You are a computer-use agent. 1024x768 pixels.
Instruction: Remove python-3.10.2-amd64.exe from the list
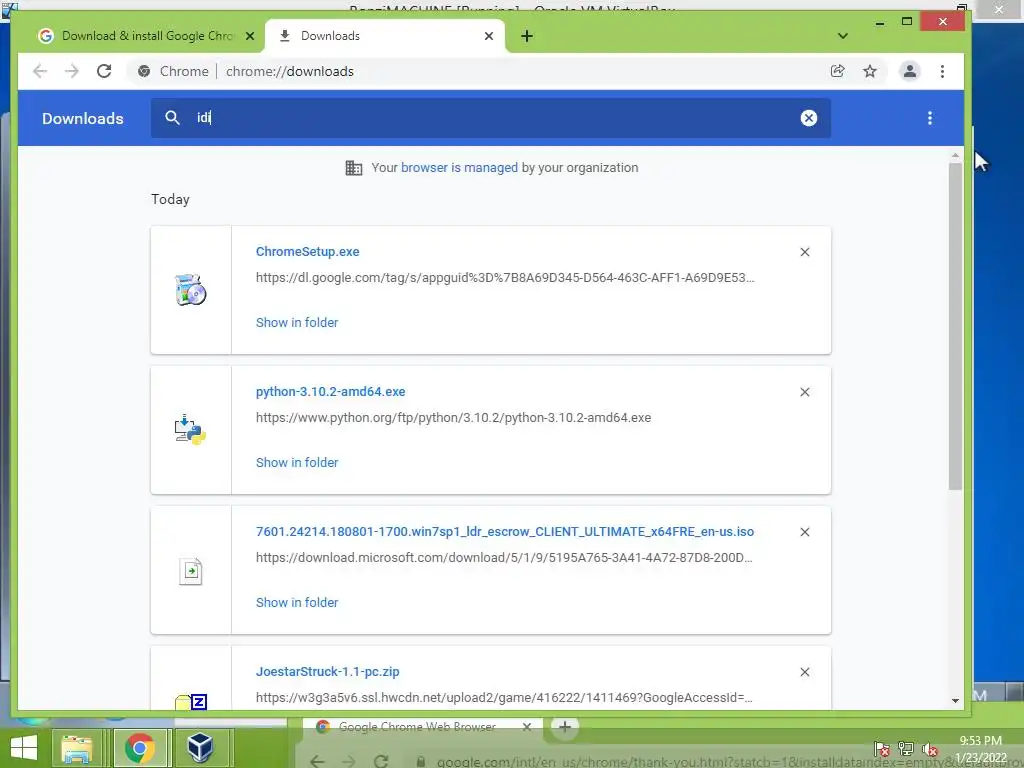point(805,392)
